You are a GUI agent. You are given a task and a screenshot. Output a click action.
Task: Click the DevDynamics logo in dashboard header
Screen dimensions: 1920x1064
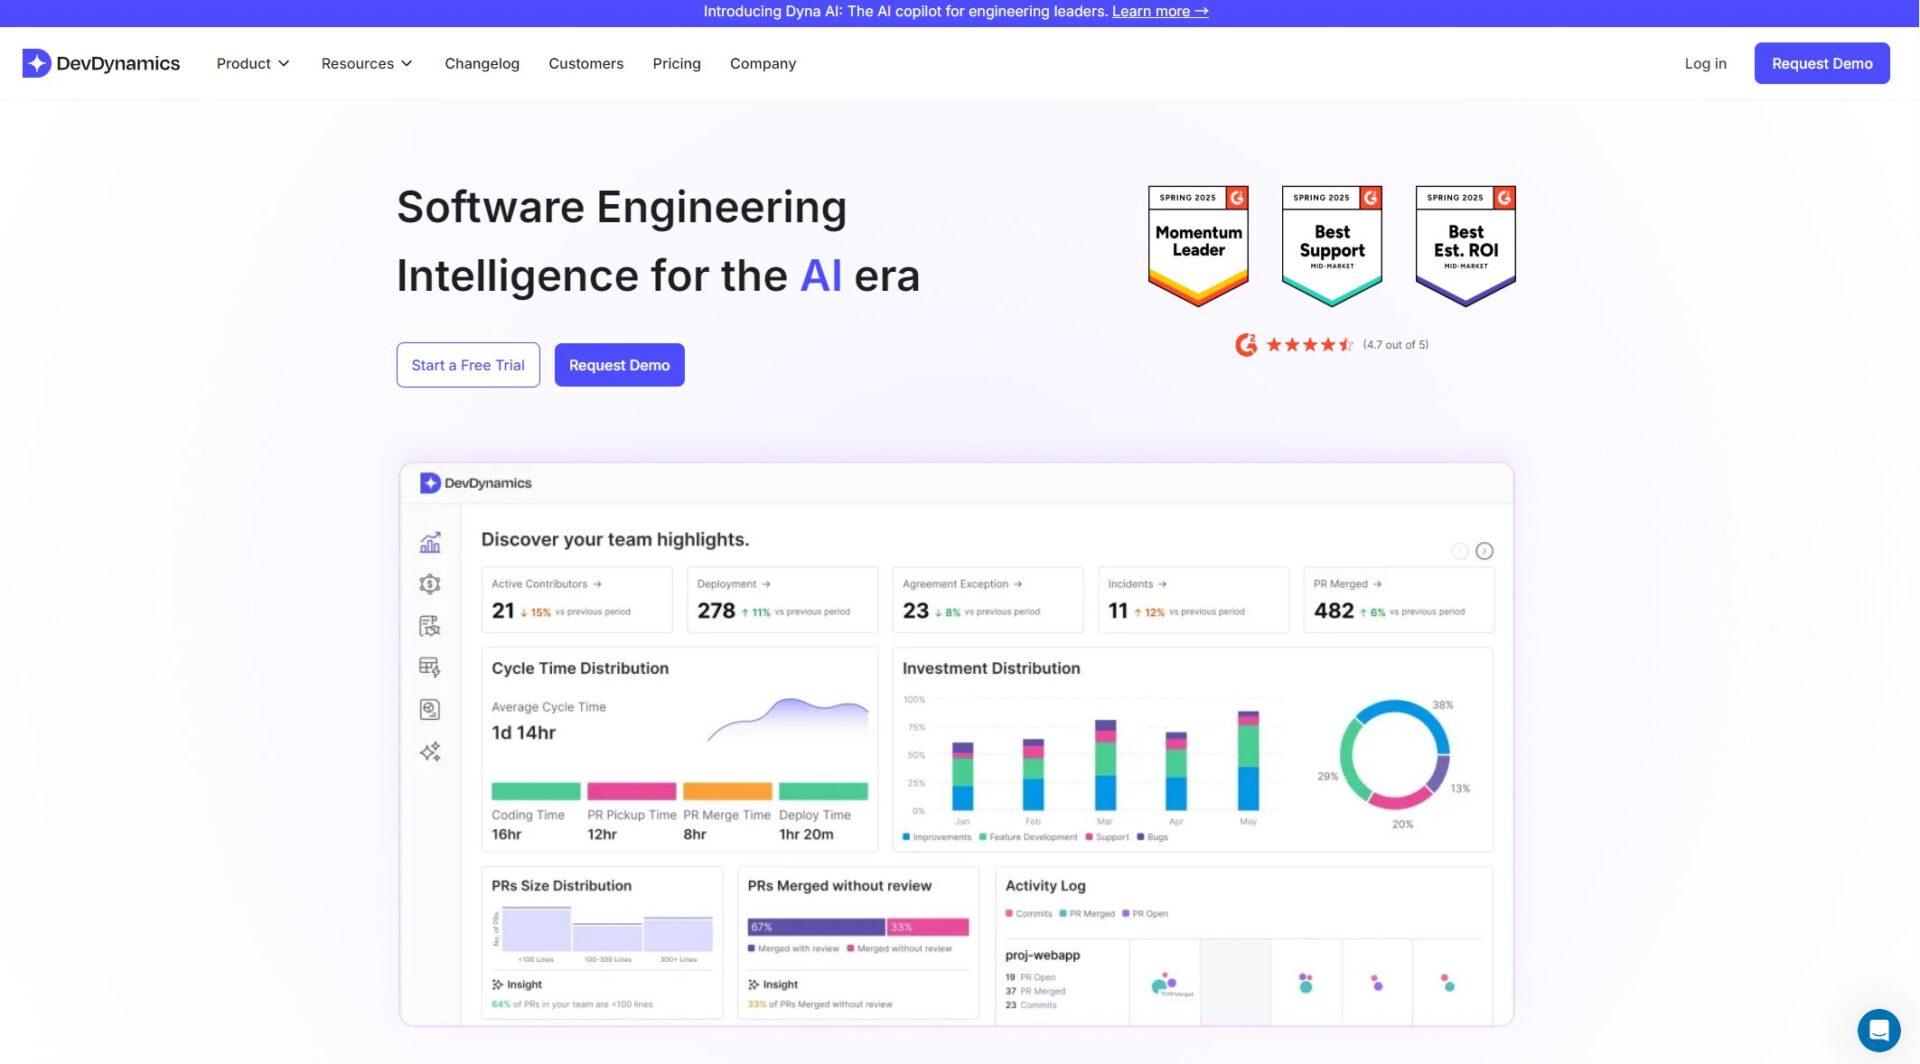[x=476, y=483]
